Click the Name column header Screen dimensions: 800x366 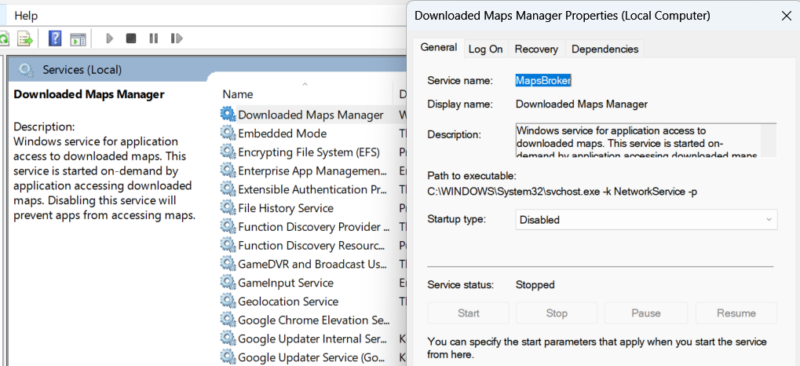coord(238,94)
